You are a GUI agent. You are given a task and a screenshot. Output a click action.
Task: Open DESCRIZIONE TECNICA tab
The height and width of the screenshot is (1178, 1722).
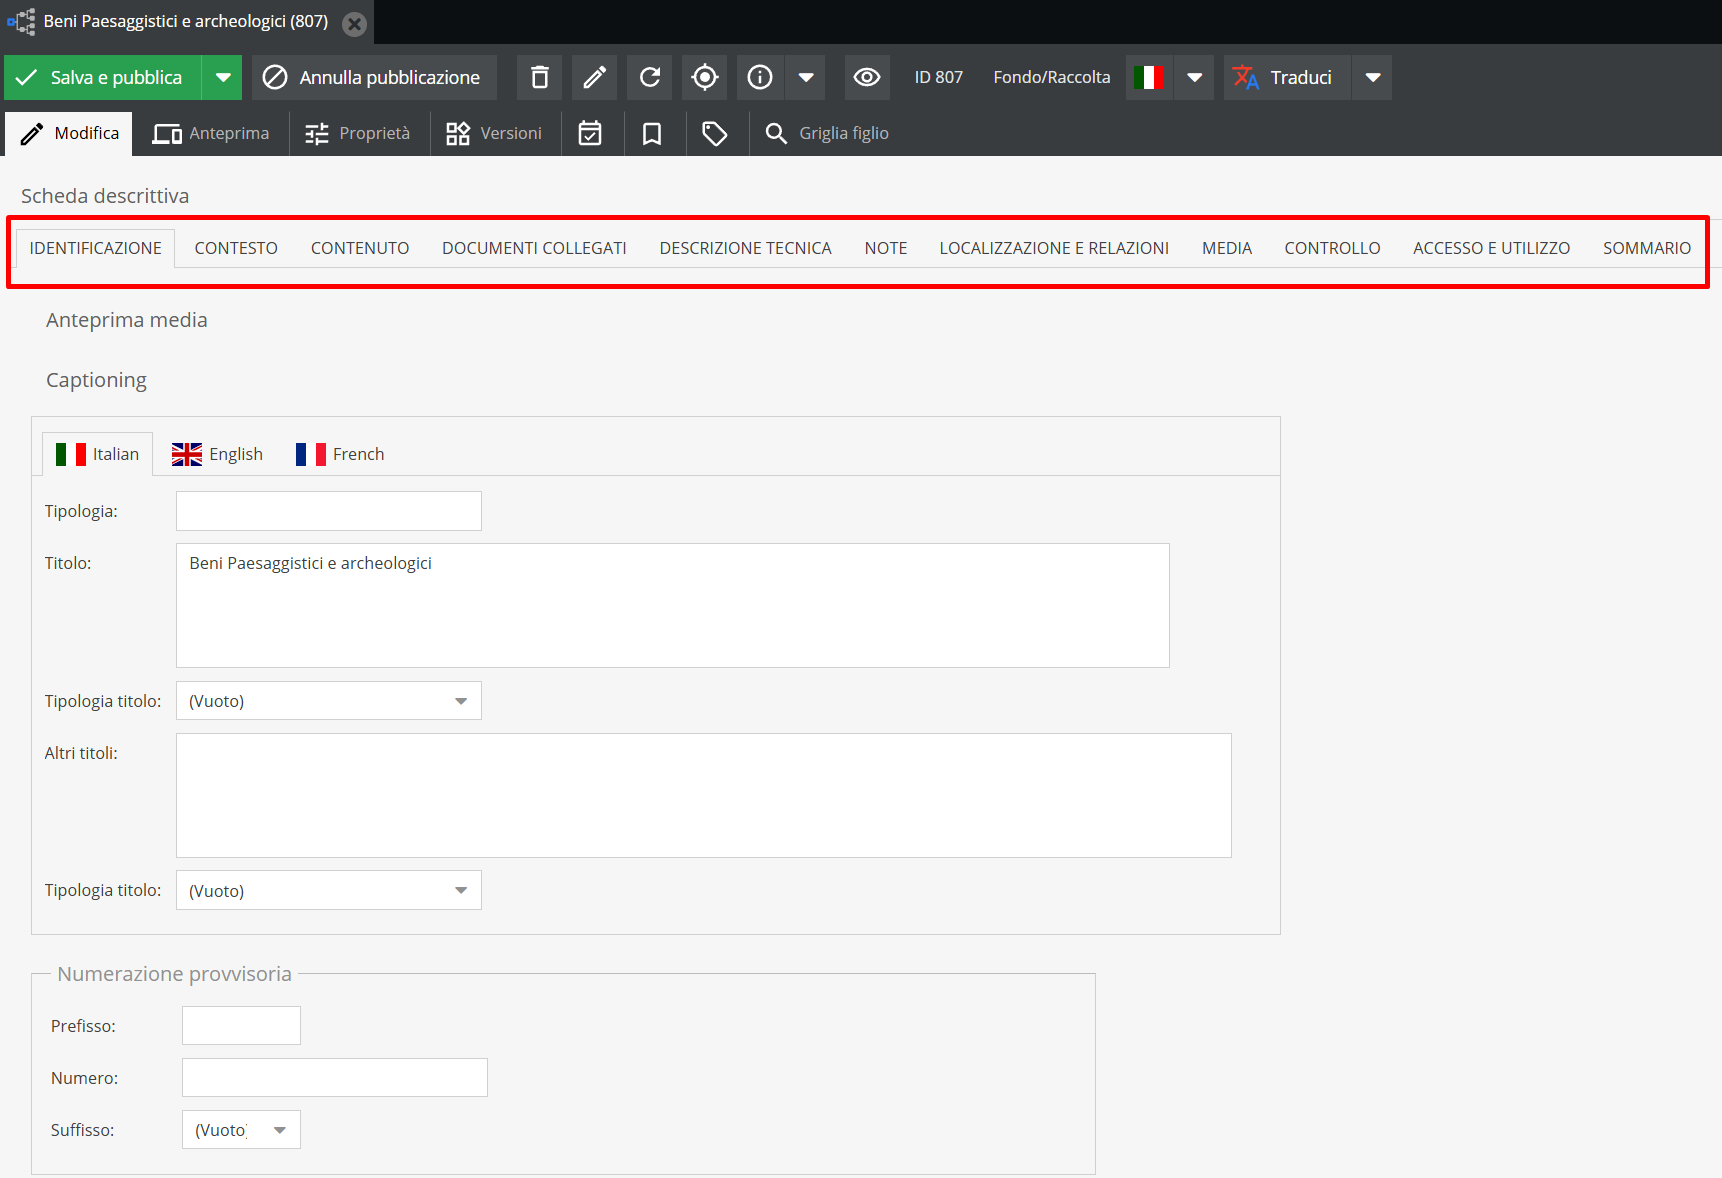(x=745, y=248)
